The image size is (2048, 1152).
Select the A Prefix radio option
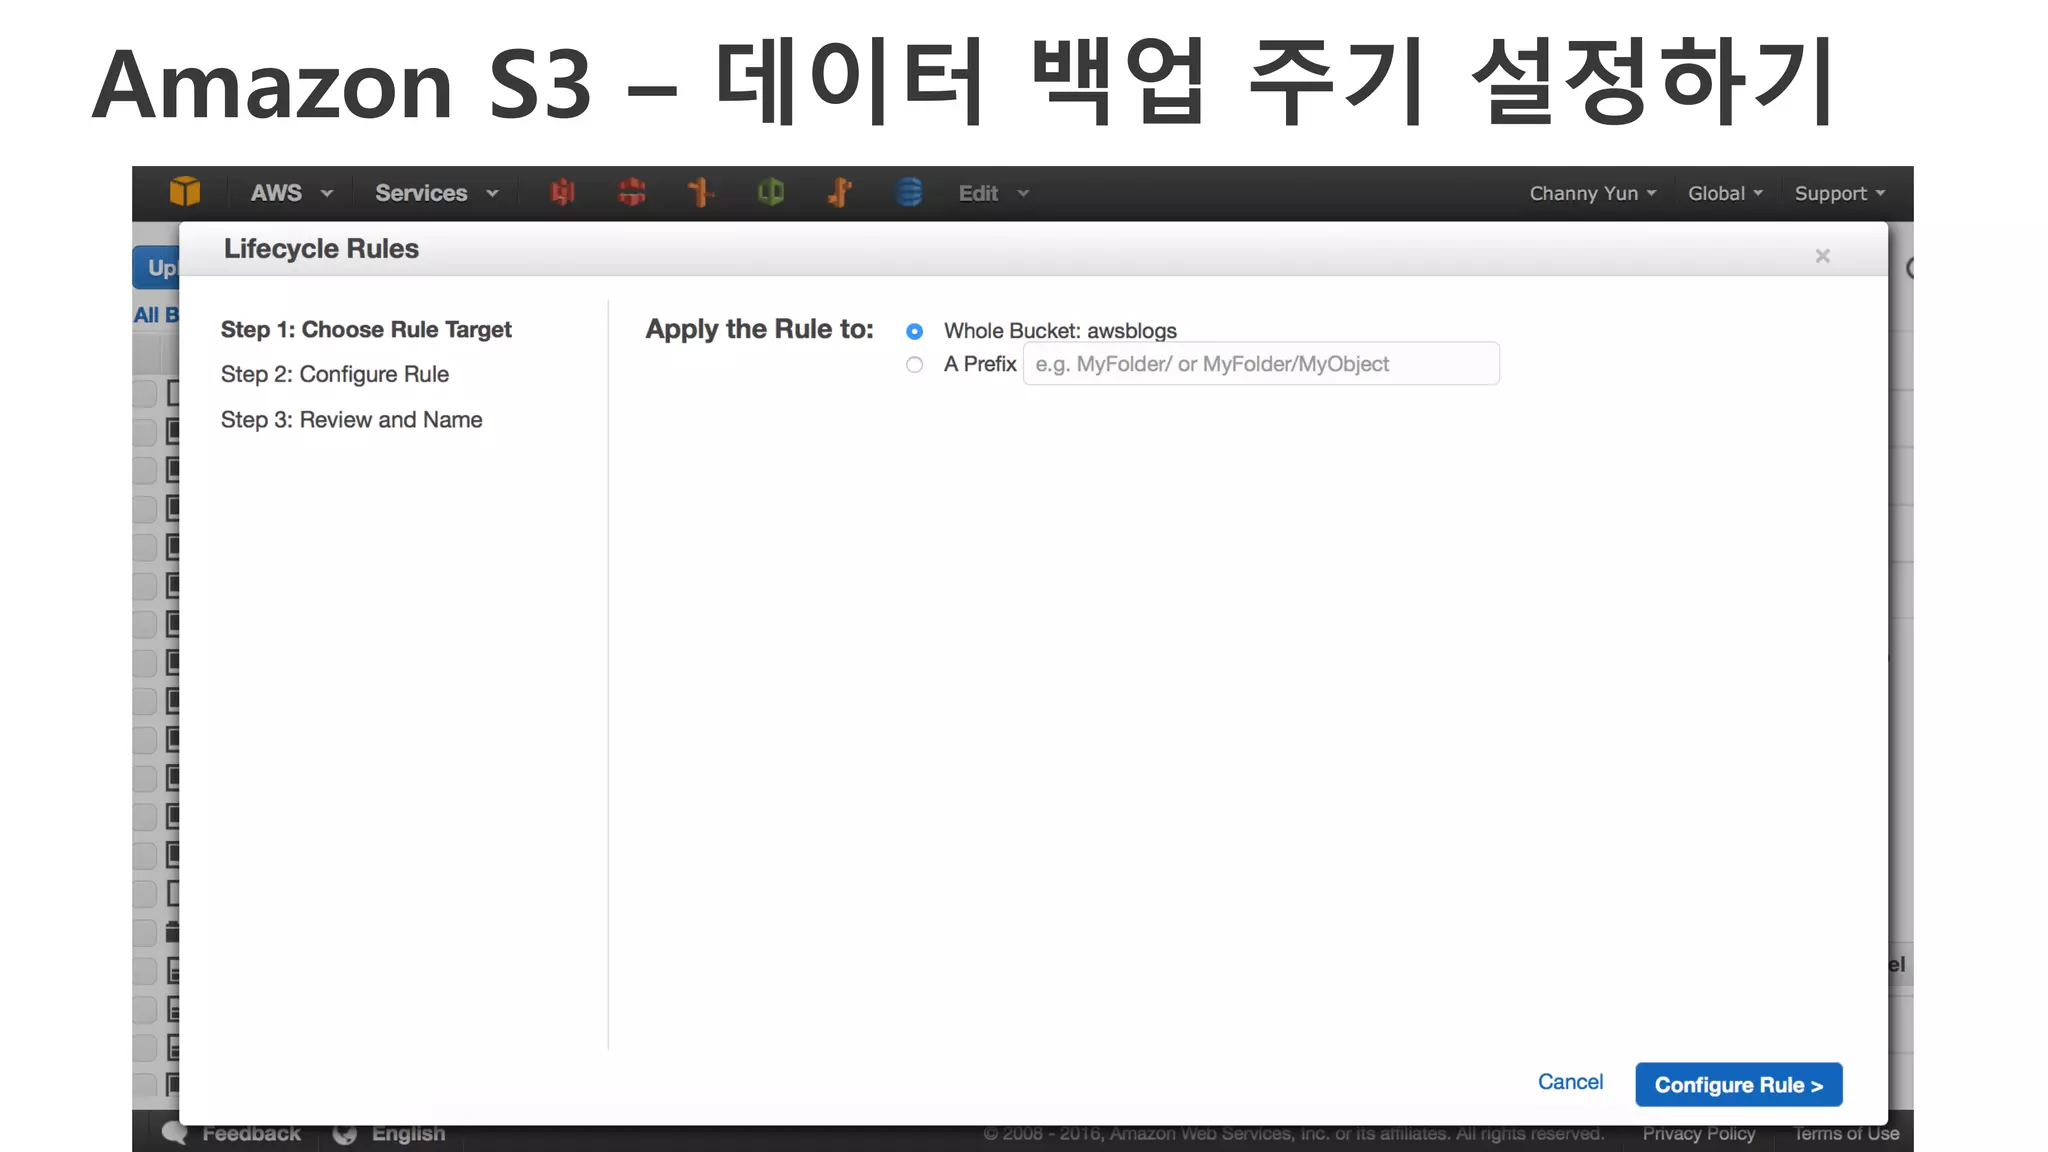click(x=914, y=365)
